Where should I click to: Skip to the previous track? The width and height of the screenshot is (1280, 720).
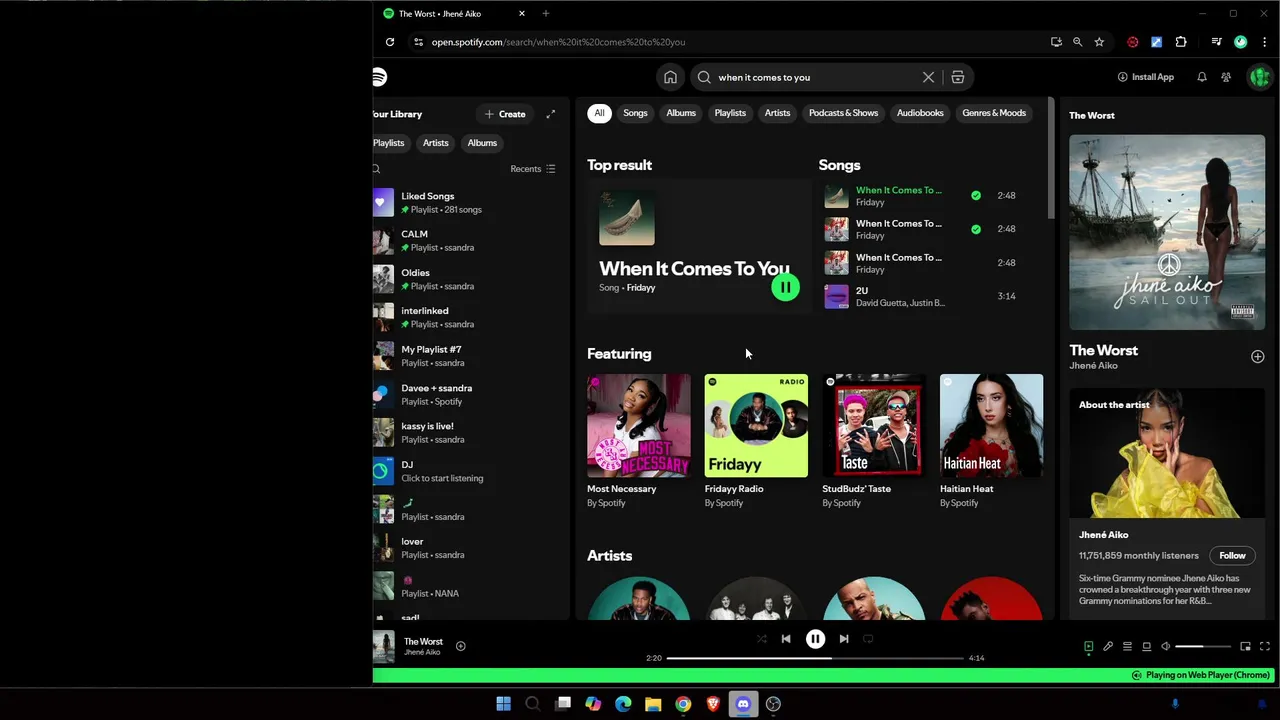[786, 639]
